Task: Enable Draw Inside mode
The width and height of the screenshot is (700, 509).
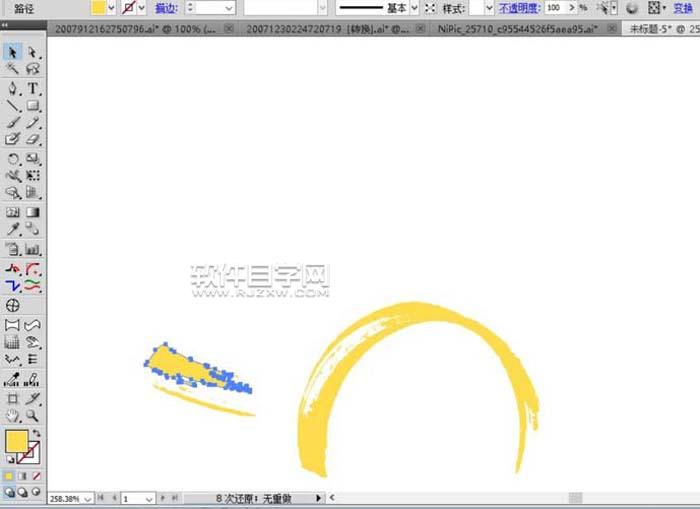Action: pos(36,492)
